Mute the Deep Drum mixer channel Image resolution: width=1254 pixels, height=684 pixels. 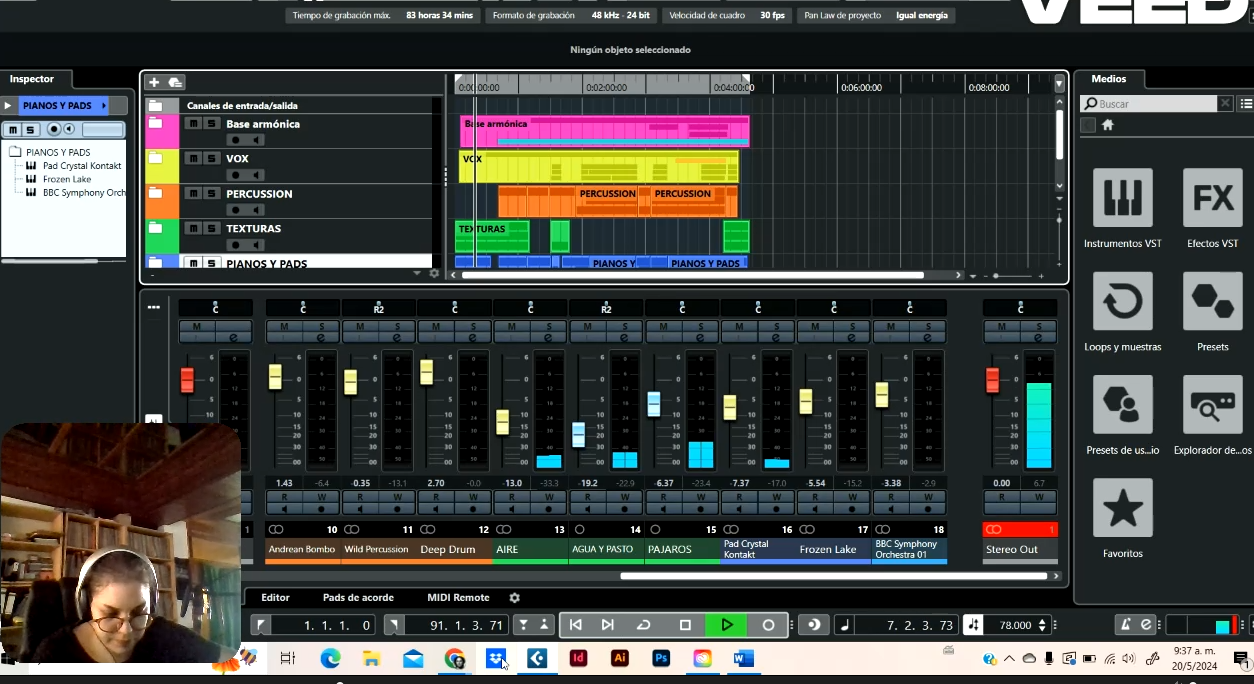click(x=436, y=326)
